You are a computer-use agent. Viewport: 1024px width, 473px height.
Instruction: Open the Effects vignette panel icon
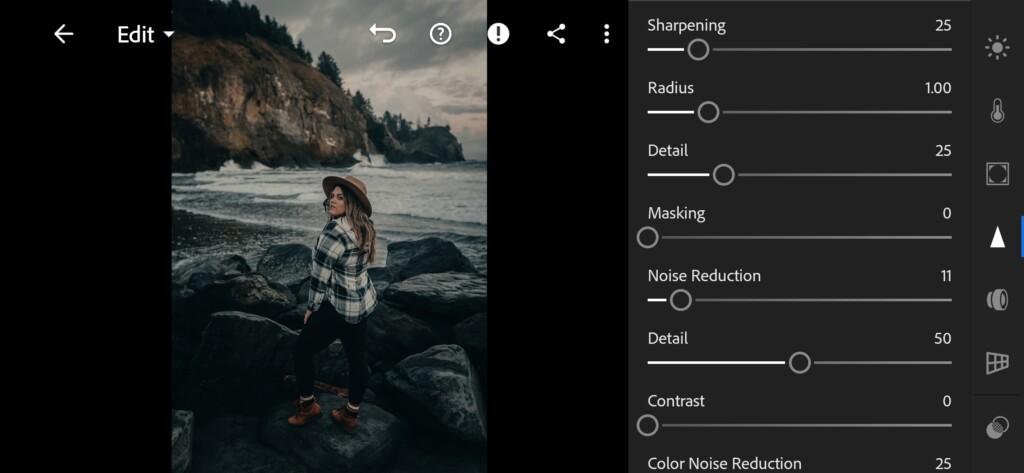click(997, 174)
